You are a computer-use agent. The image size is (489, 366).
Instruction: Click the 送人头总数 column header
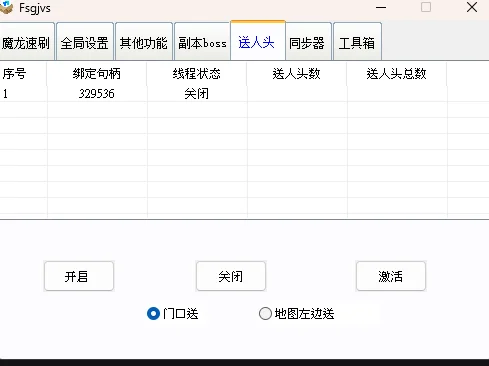click(397, 73)
